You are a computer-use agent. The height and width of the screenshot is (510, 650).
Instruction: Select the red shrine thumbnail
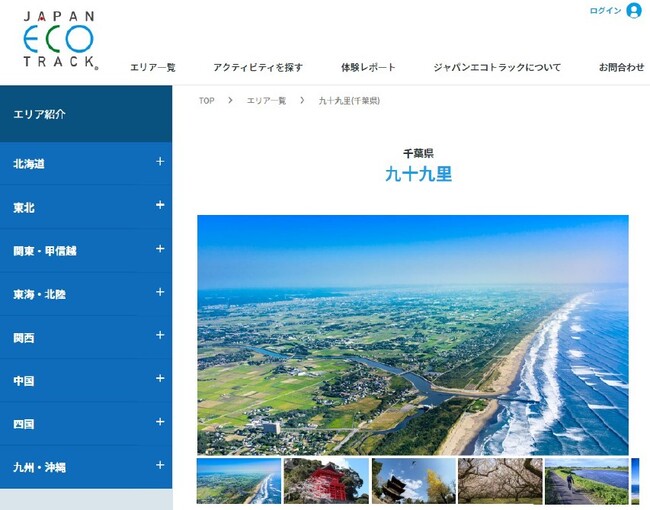326,481
